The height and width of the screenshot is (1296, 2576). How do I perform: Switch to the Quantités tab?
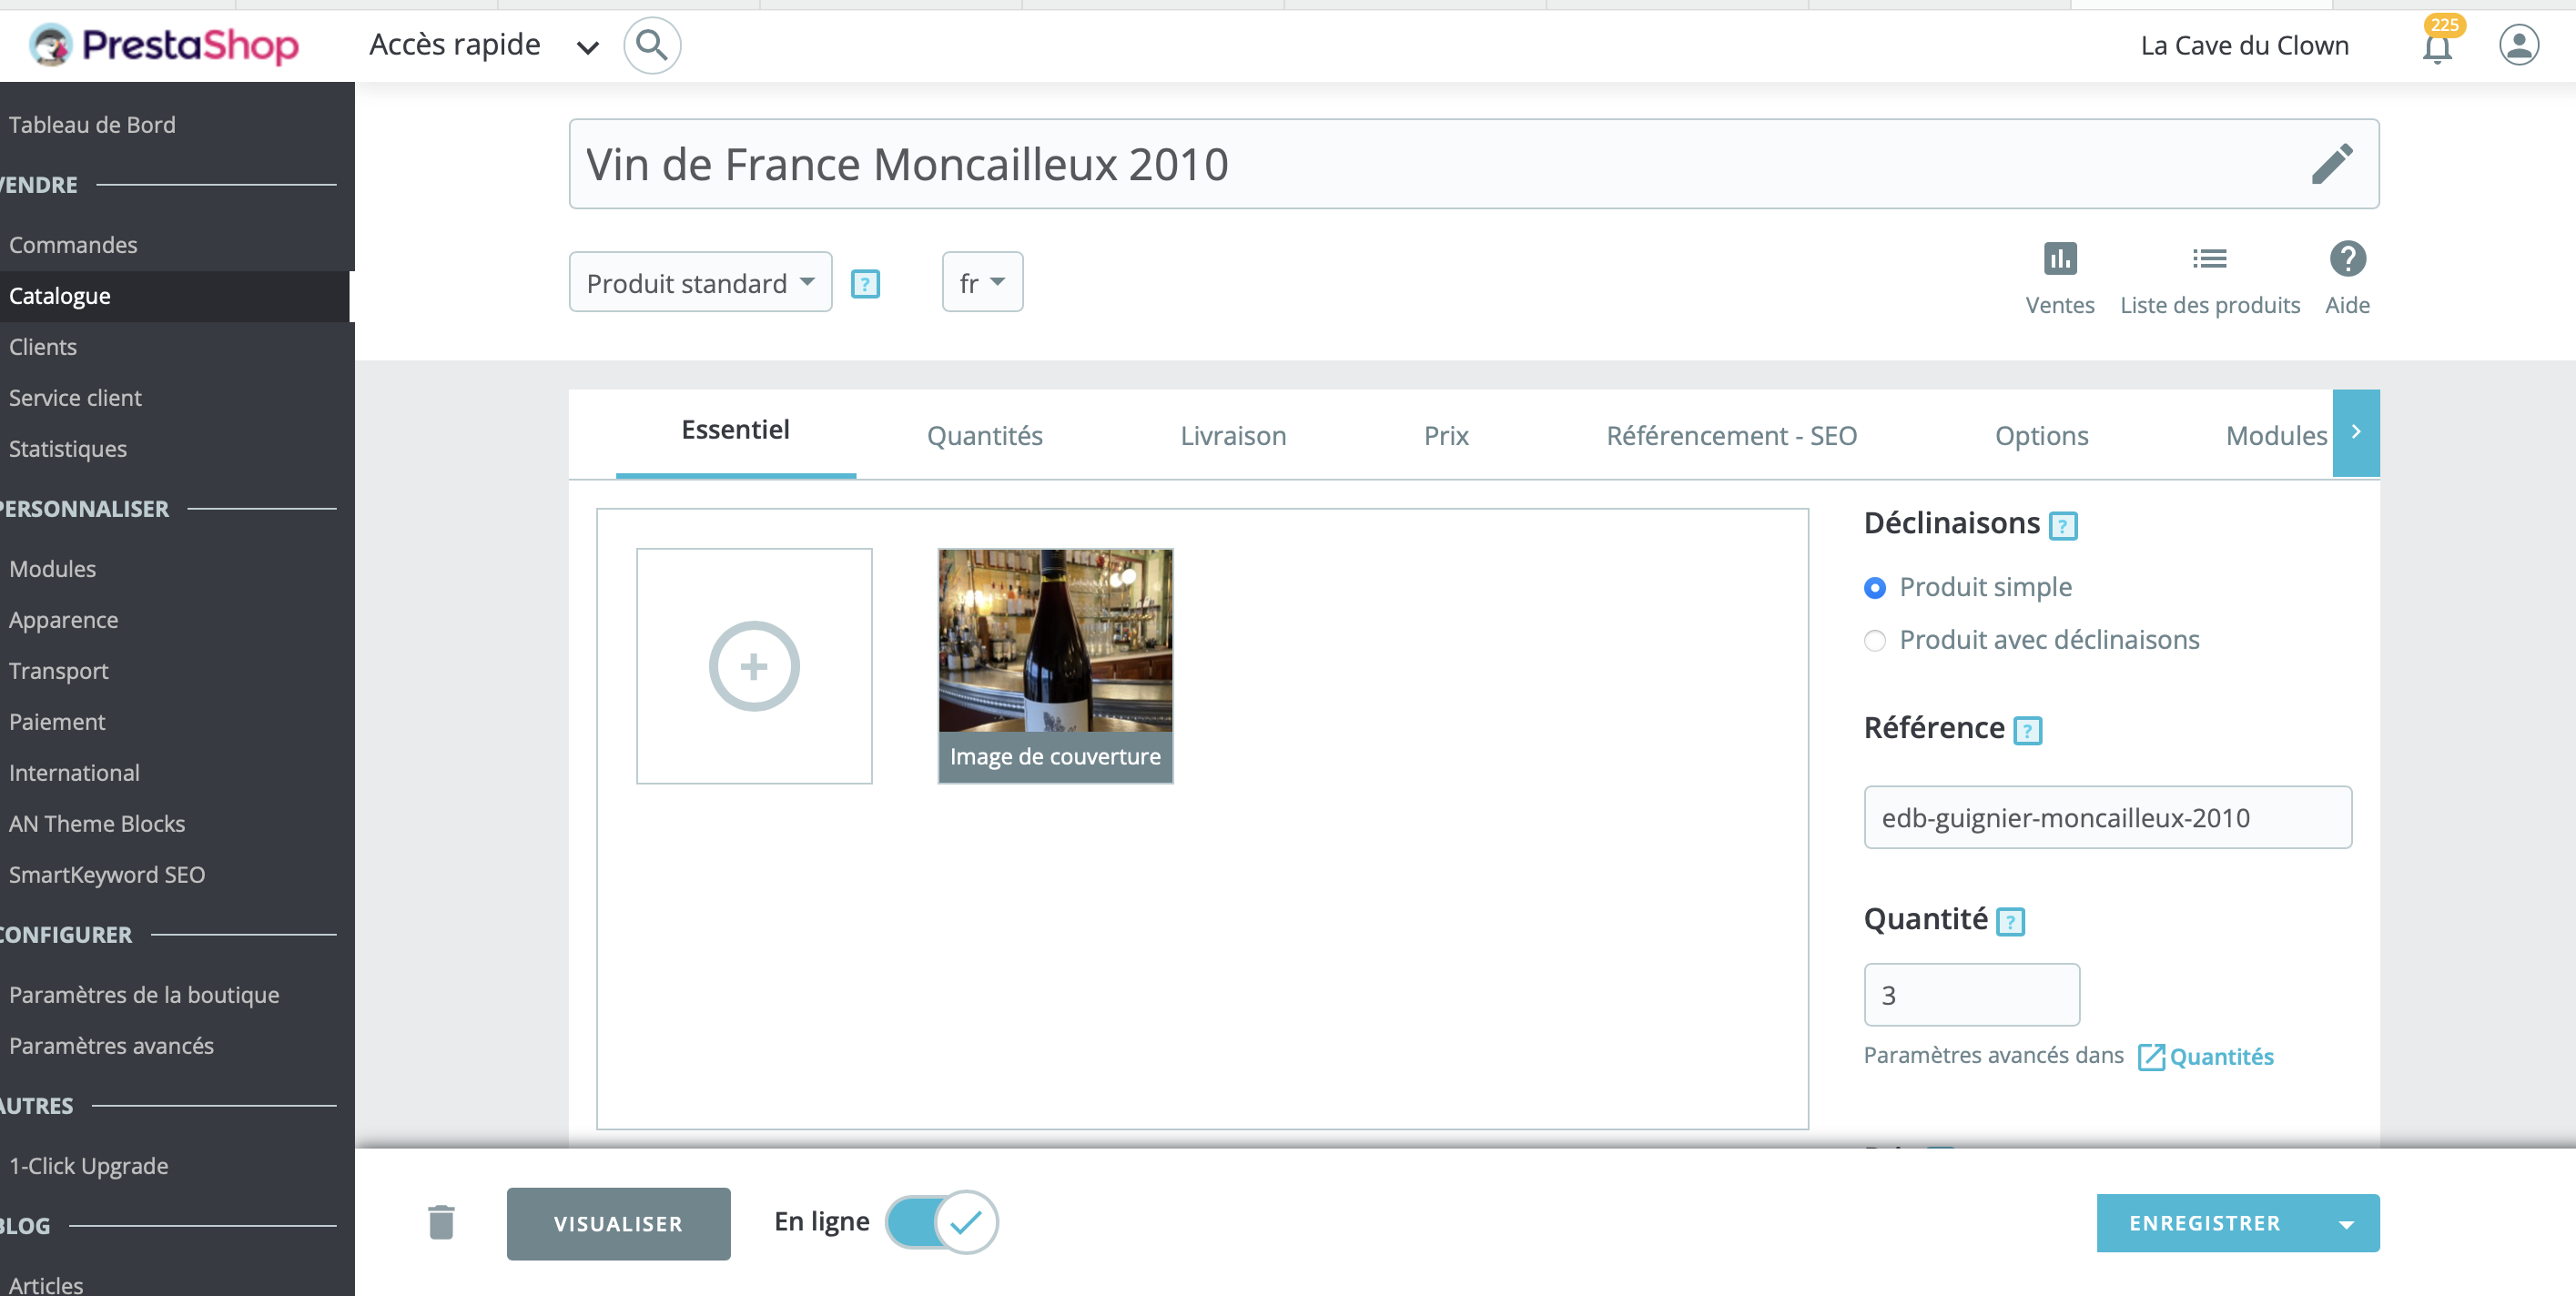pyautogui.click(x=984, y=435)
